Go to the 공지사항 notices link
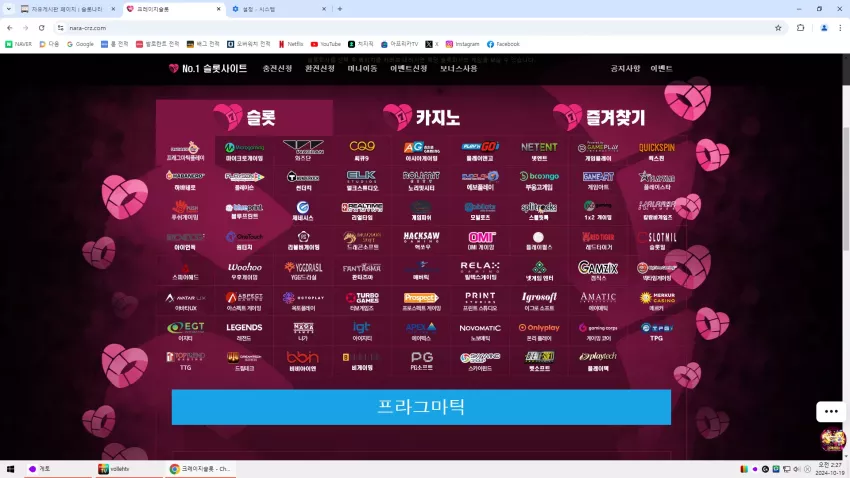850x478 pixels. pos(625,68)
